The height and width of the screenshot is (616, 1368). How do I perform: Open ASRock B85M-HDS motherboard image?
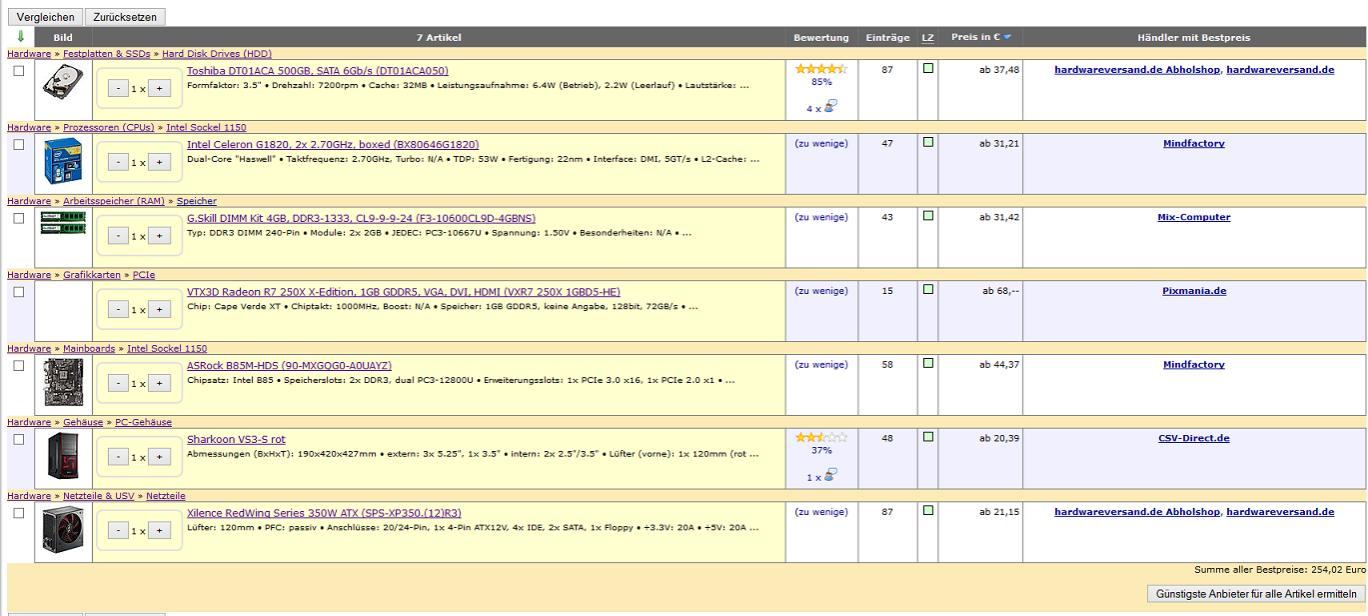pos(63,384)
